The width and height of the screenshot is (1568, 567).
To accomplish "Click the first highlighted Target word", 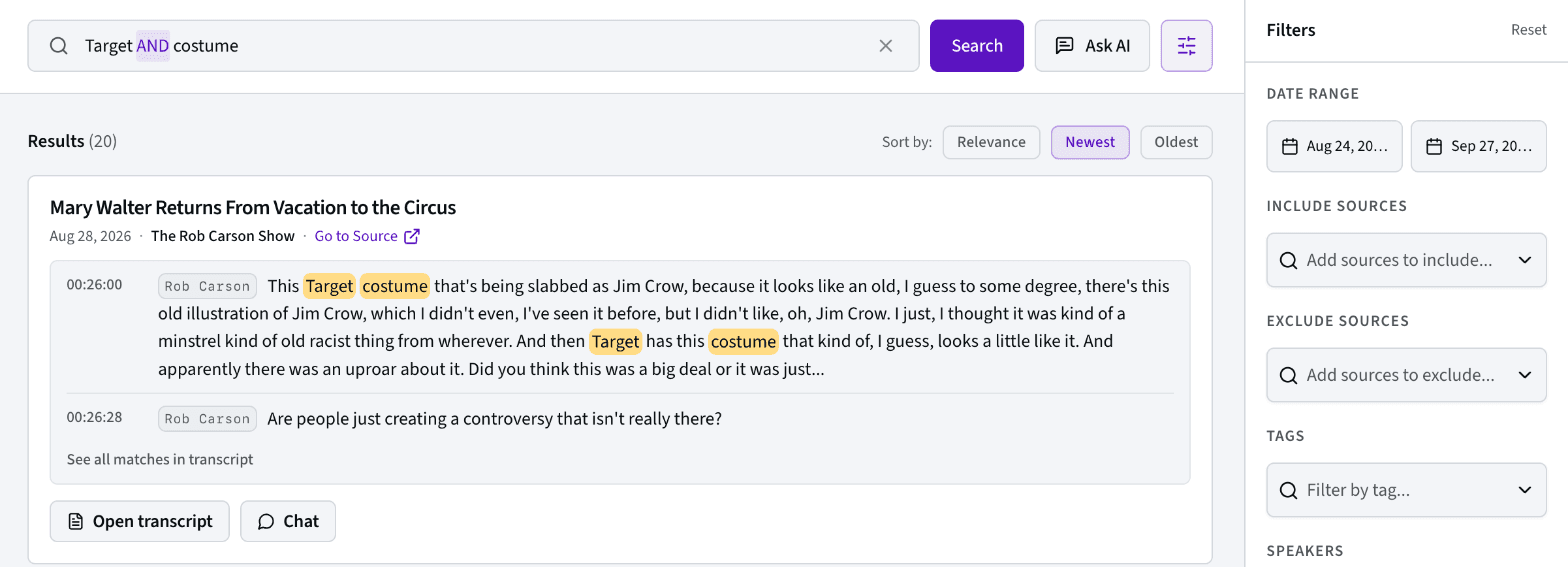I will coord(329,286).
